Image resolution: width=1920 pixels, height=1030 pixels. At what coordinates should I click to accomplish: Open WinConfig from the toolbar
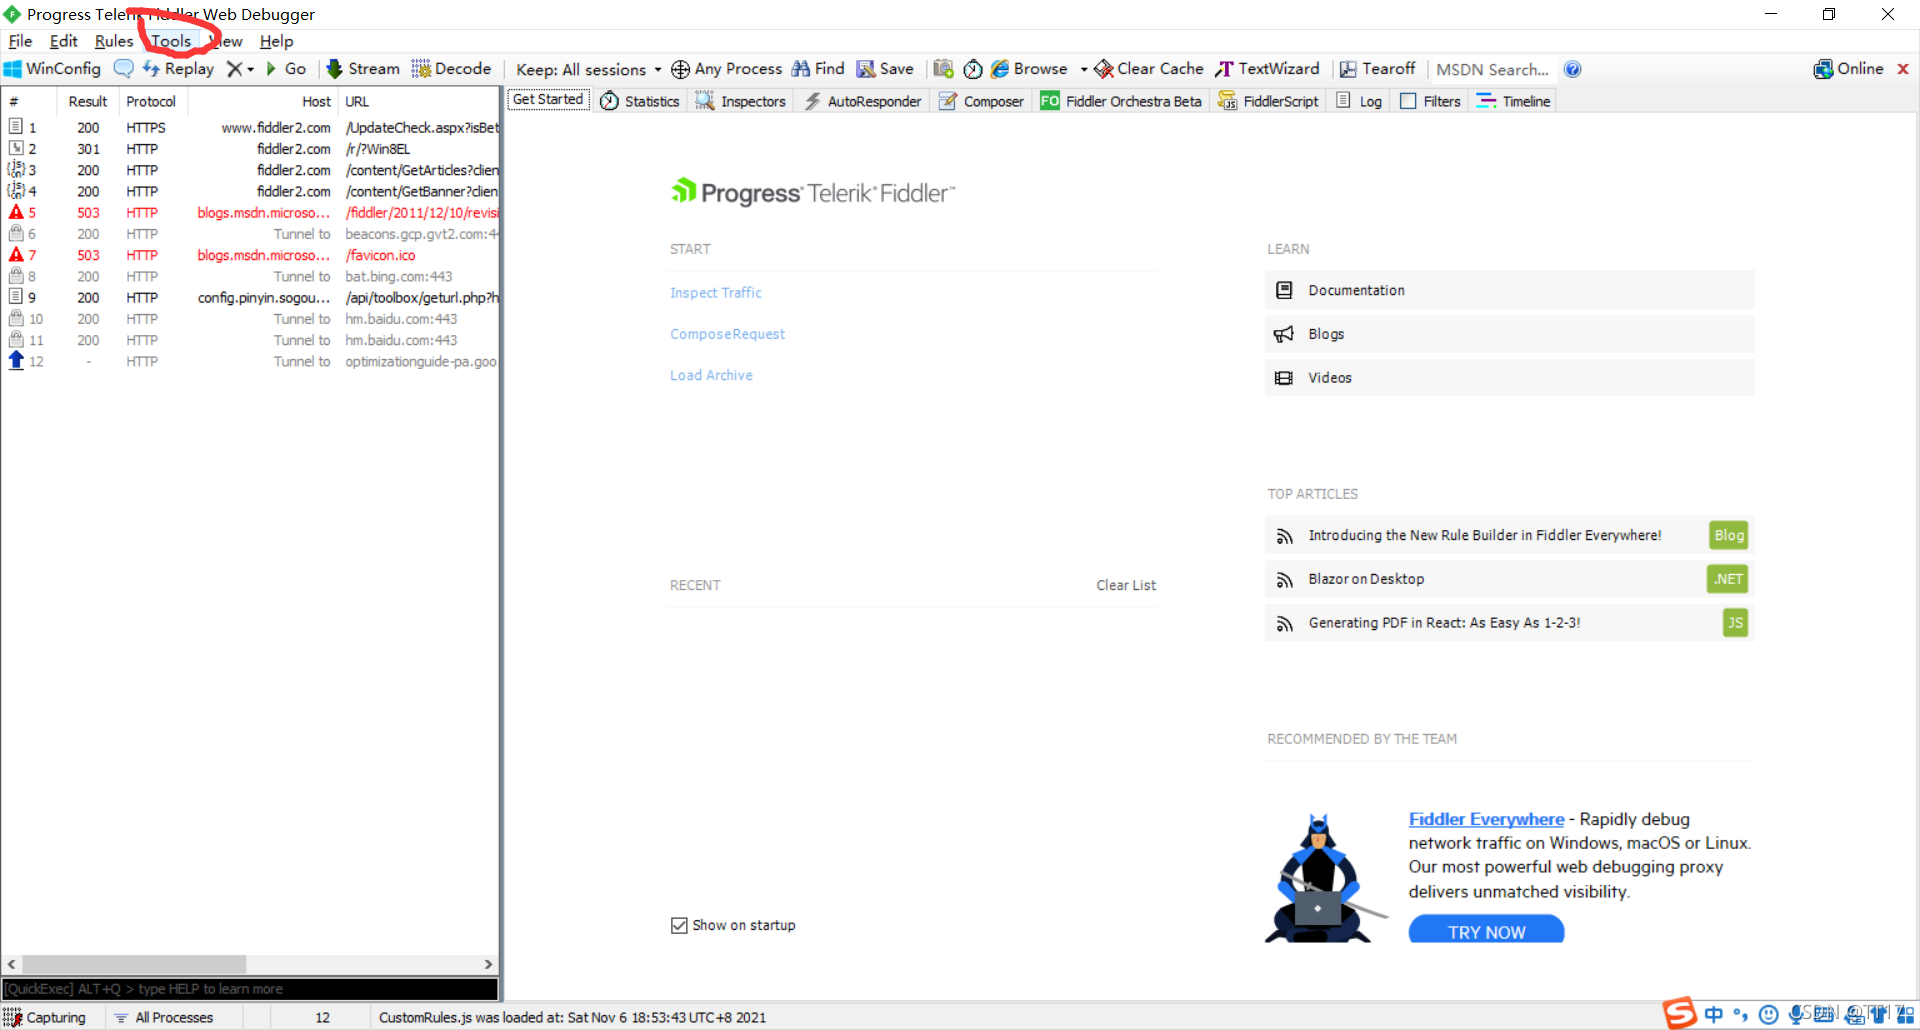(x=53, y=69)
